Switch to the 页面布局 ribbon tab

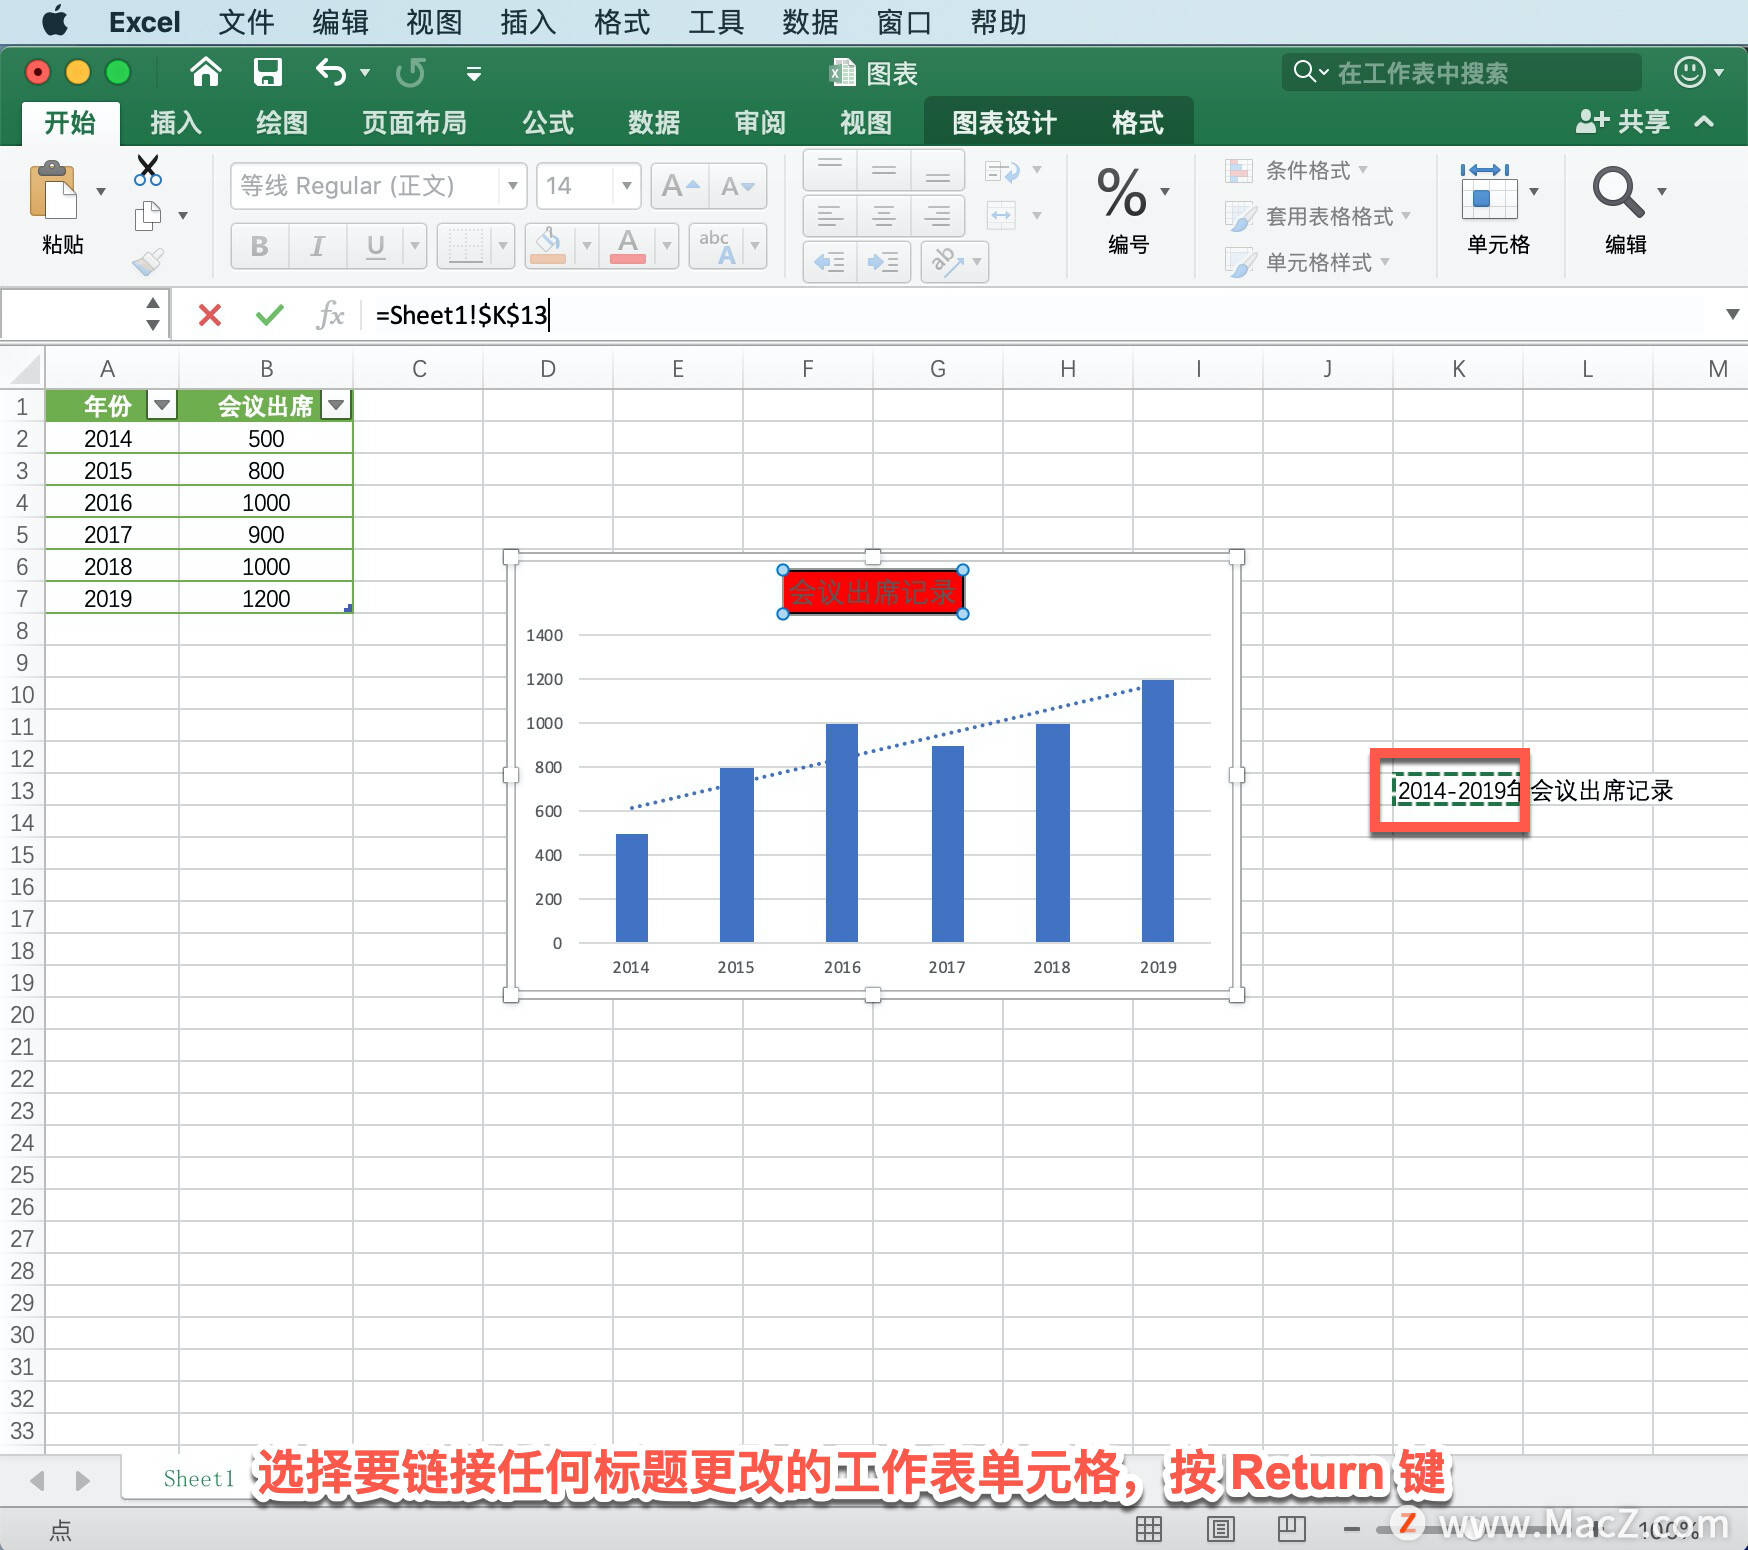(x=414, y=123)
